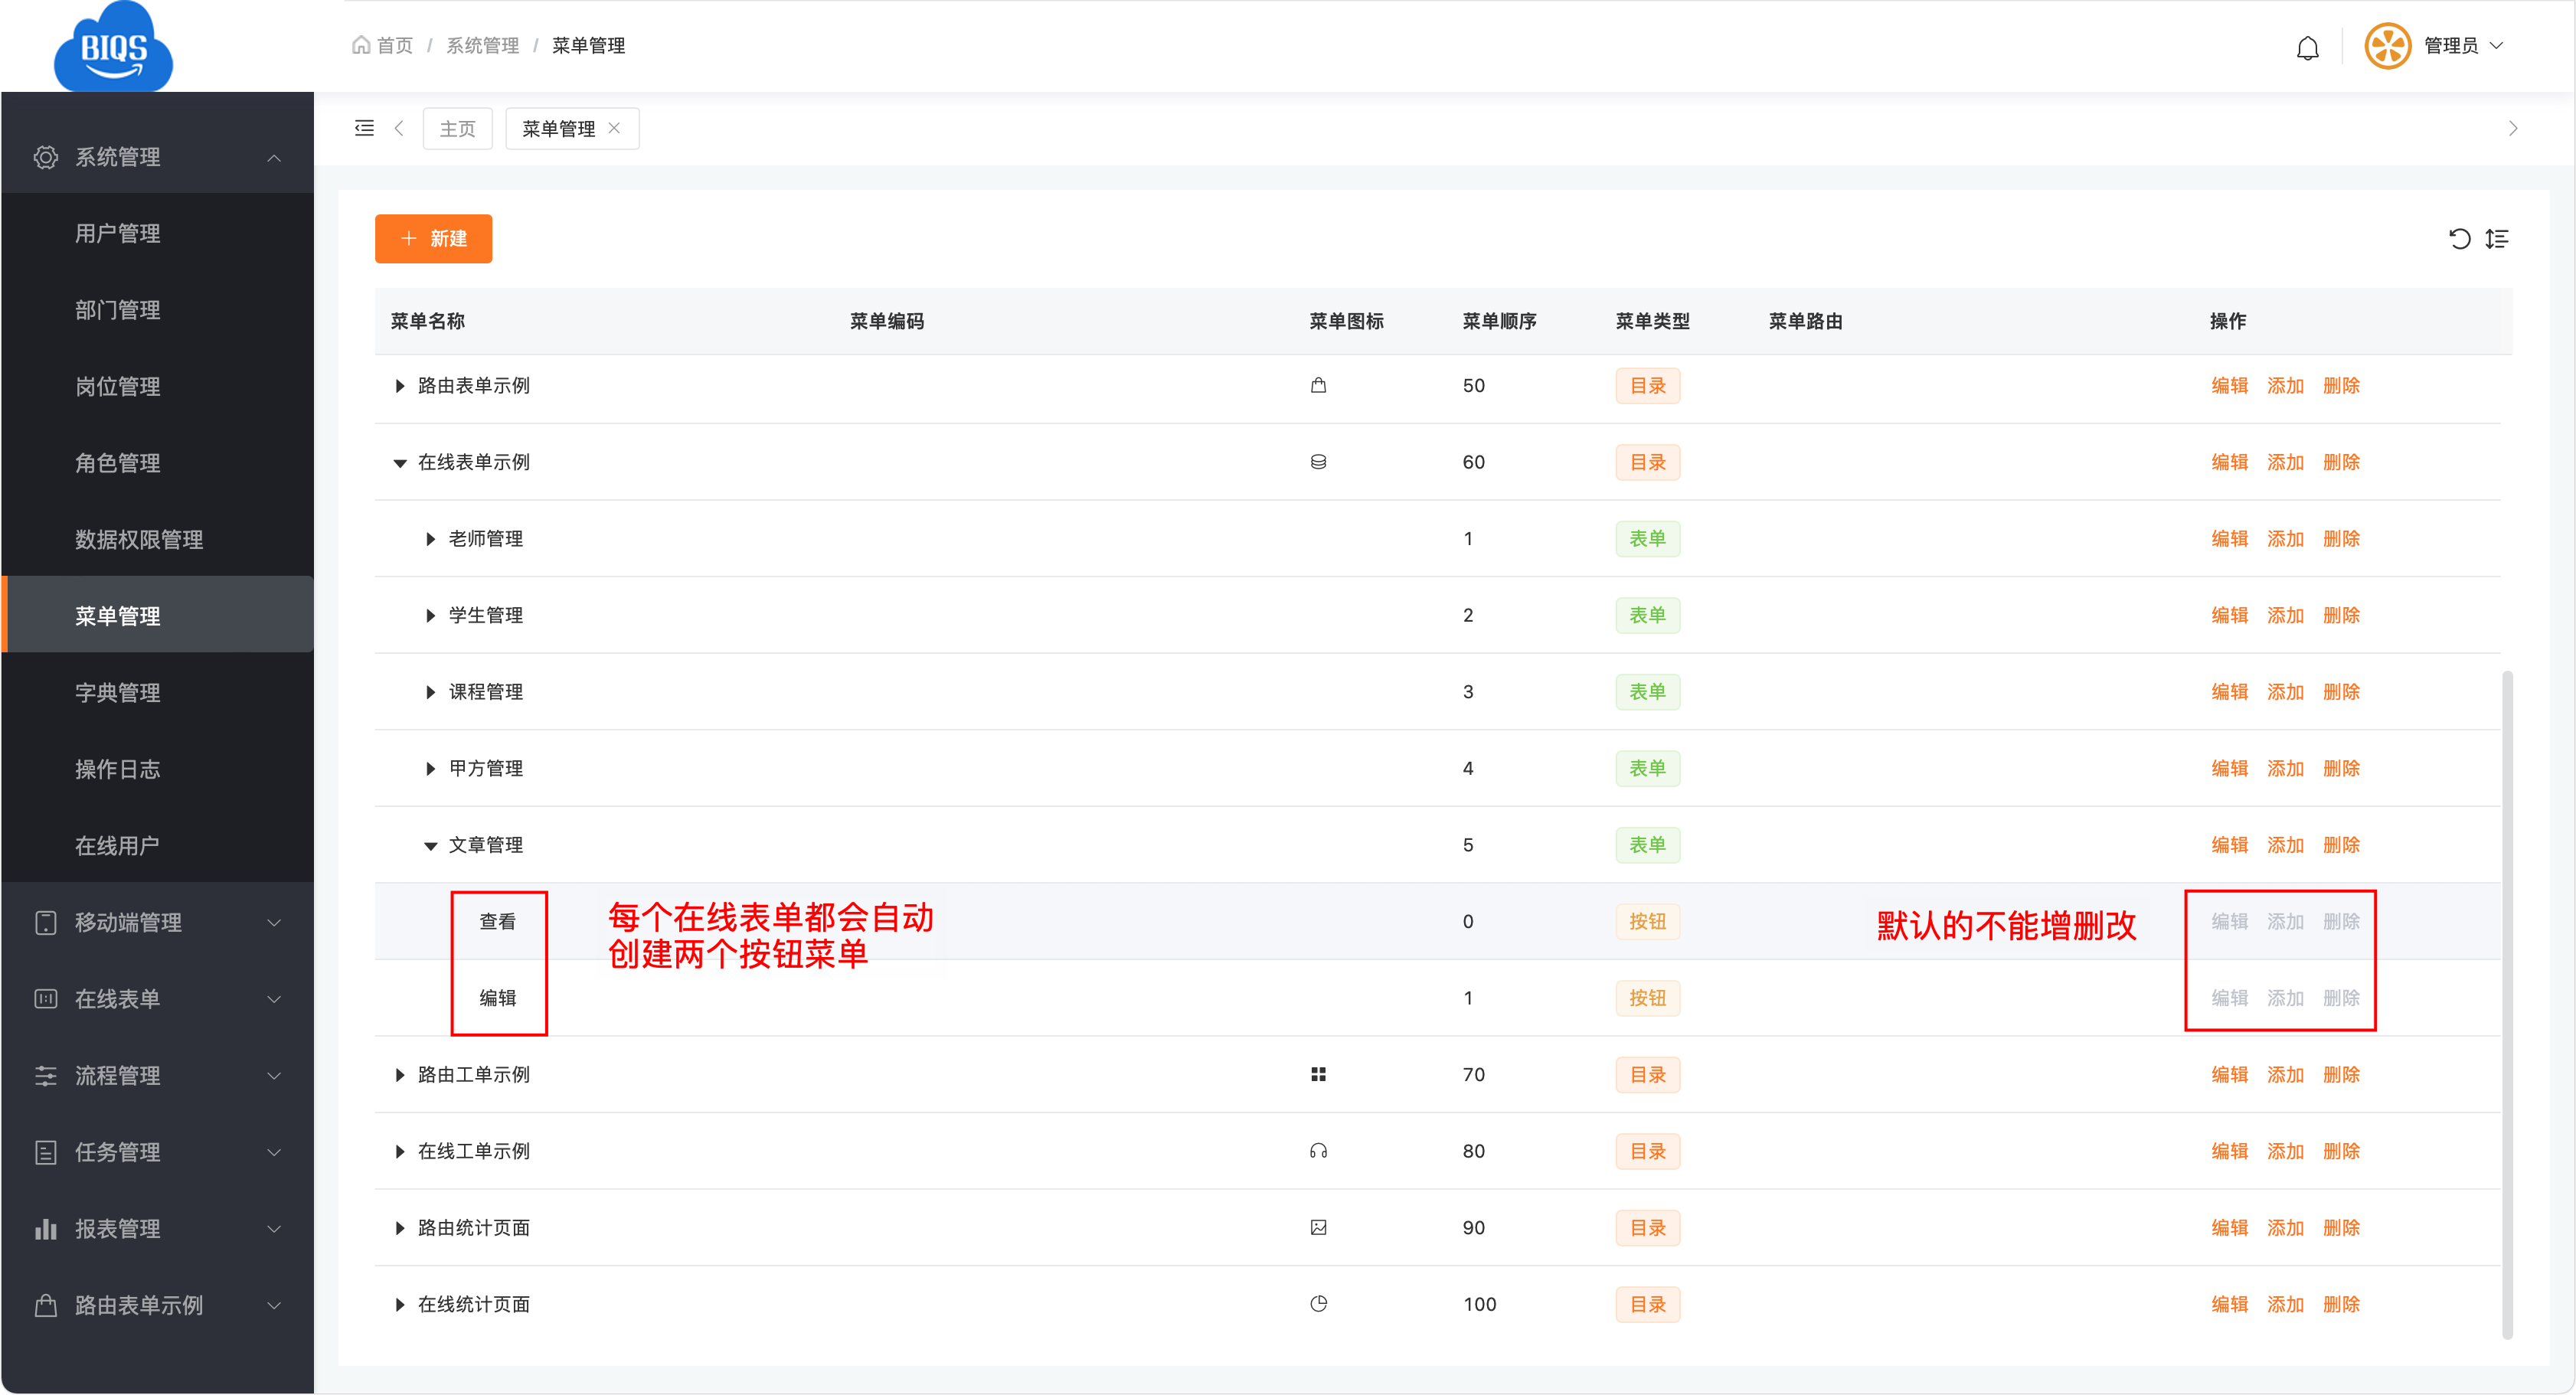2576x1395 pixels.
Task: Click the pie chart icon in 在线统计页面 row
Action: pyautogui.click(x=1318, y=1304)
